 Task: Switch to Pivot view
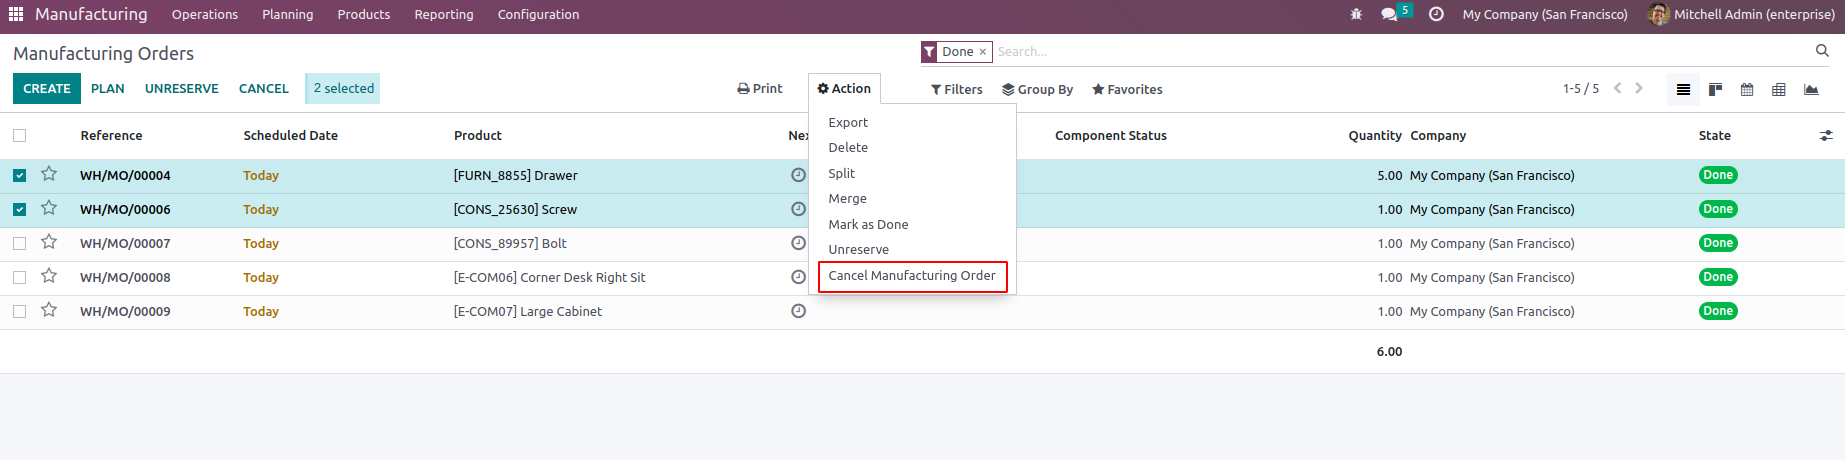(x=1778, y=90)
